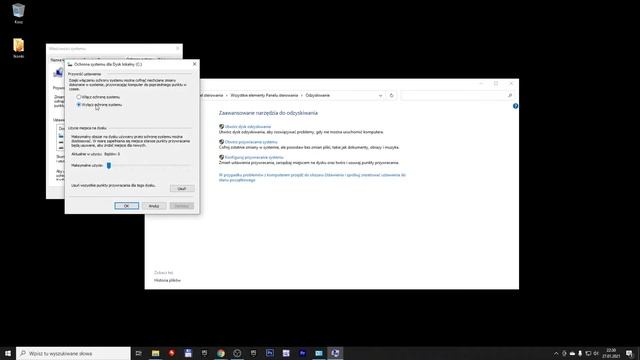Select the folder icon on the desktop
The image size is (640, 360).
click(x=18, y=48)
